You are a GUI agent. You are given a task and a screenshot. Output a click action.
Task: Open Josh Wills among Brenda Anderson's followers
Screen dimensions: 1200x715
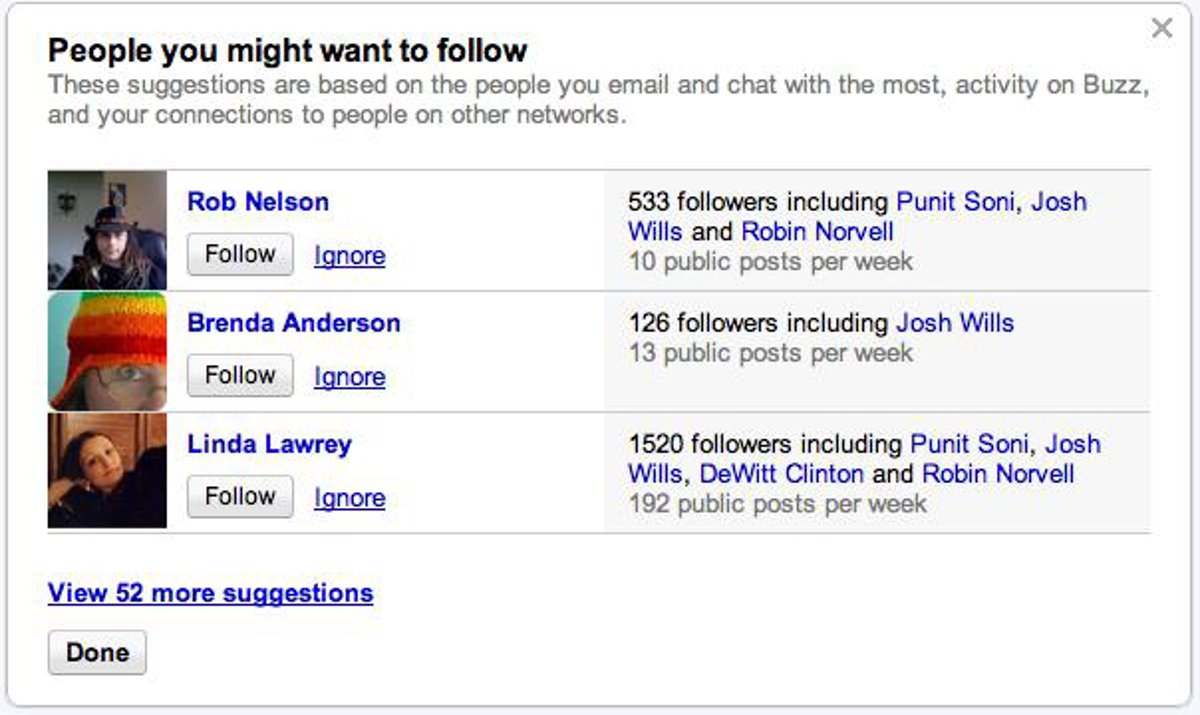click(x=955, y=323)
